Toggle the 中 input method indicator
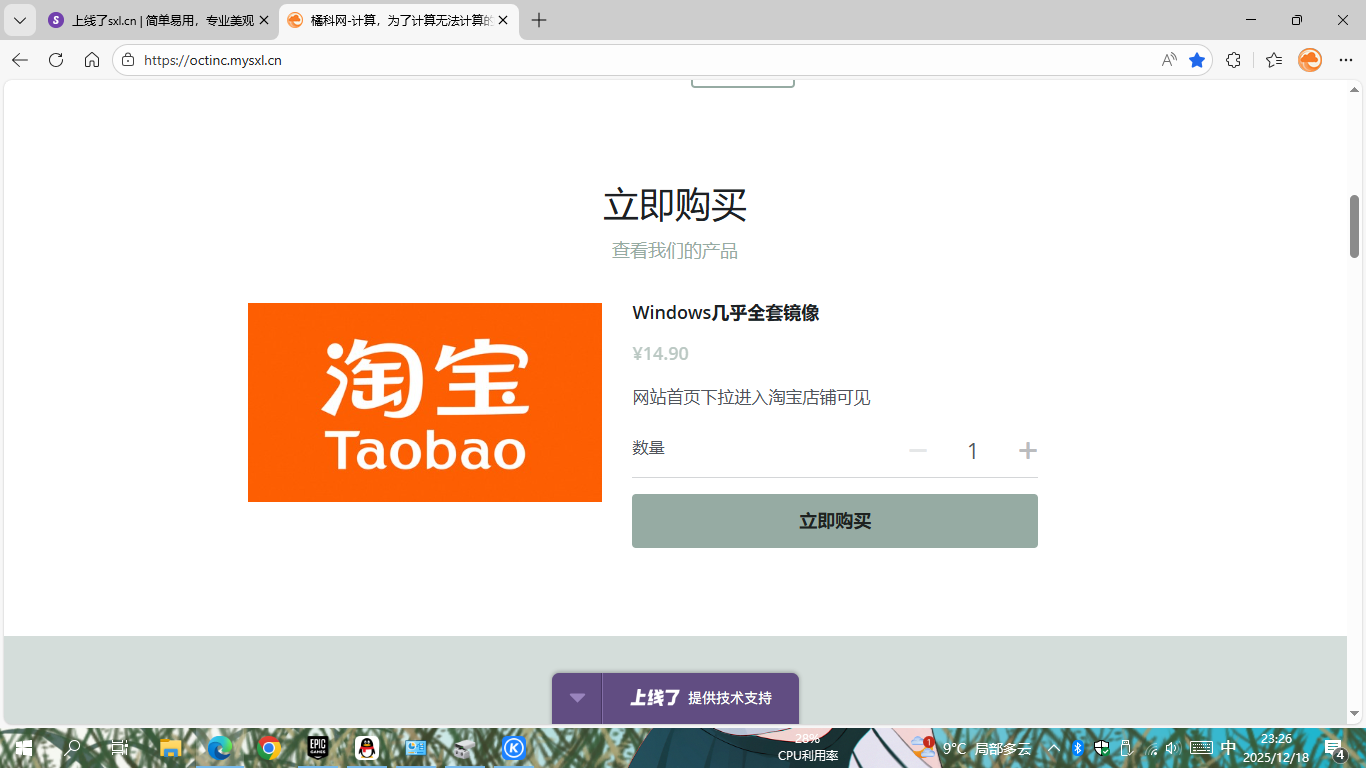The width and height of the screenshot is (1366, 768). 1229,748
